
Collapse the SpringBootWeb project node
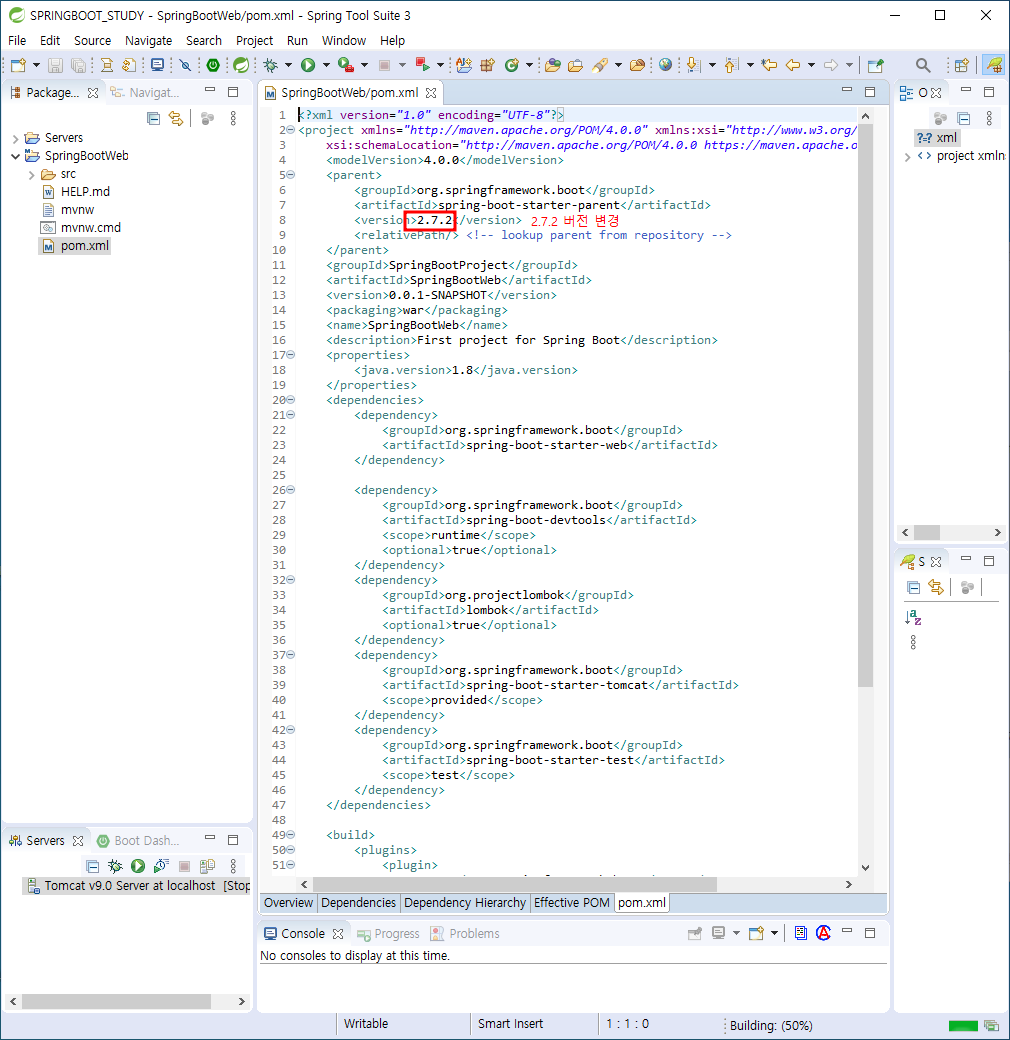(15, 157)
